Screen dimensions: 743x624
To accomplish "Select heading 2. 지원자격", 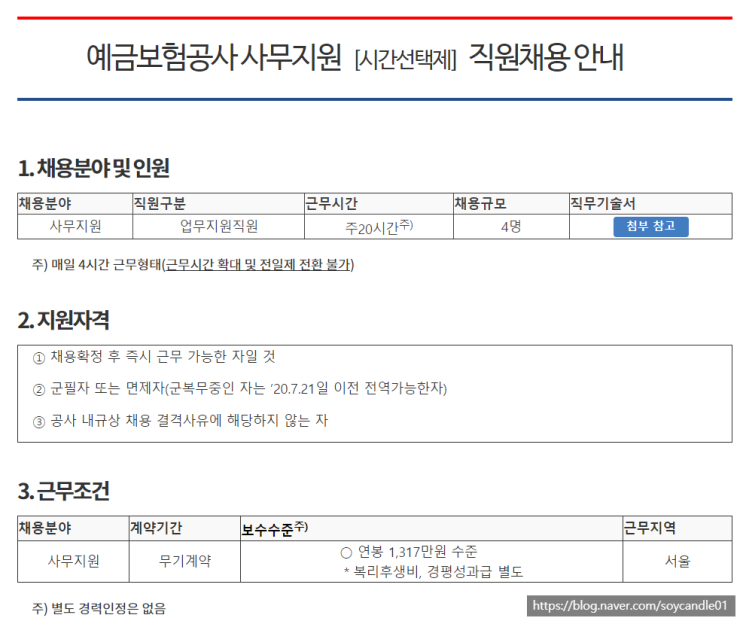I will pyautogui.click(x=63, y=320).
